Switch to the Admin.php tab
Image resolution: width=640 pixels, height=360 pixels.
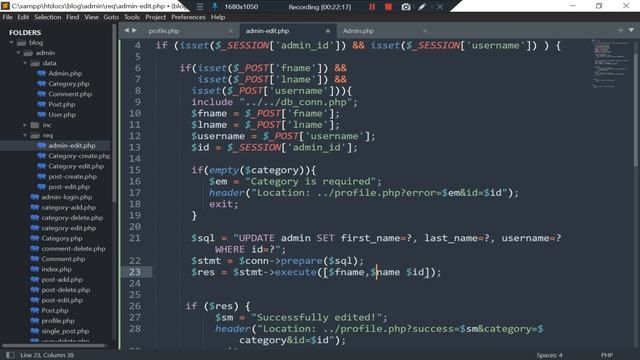(358, 31)
